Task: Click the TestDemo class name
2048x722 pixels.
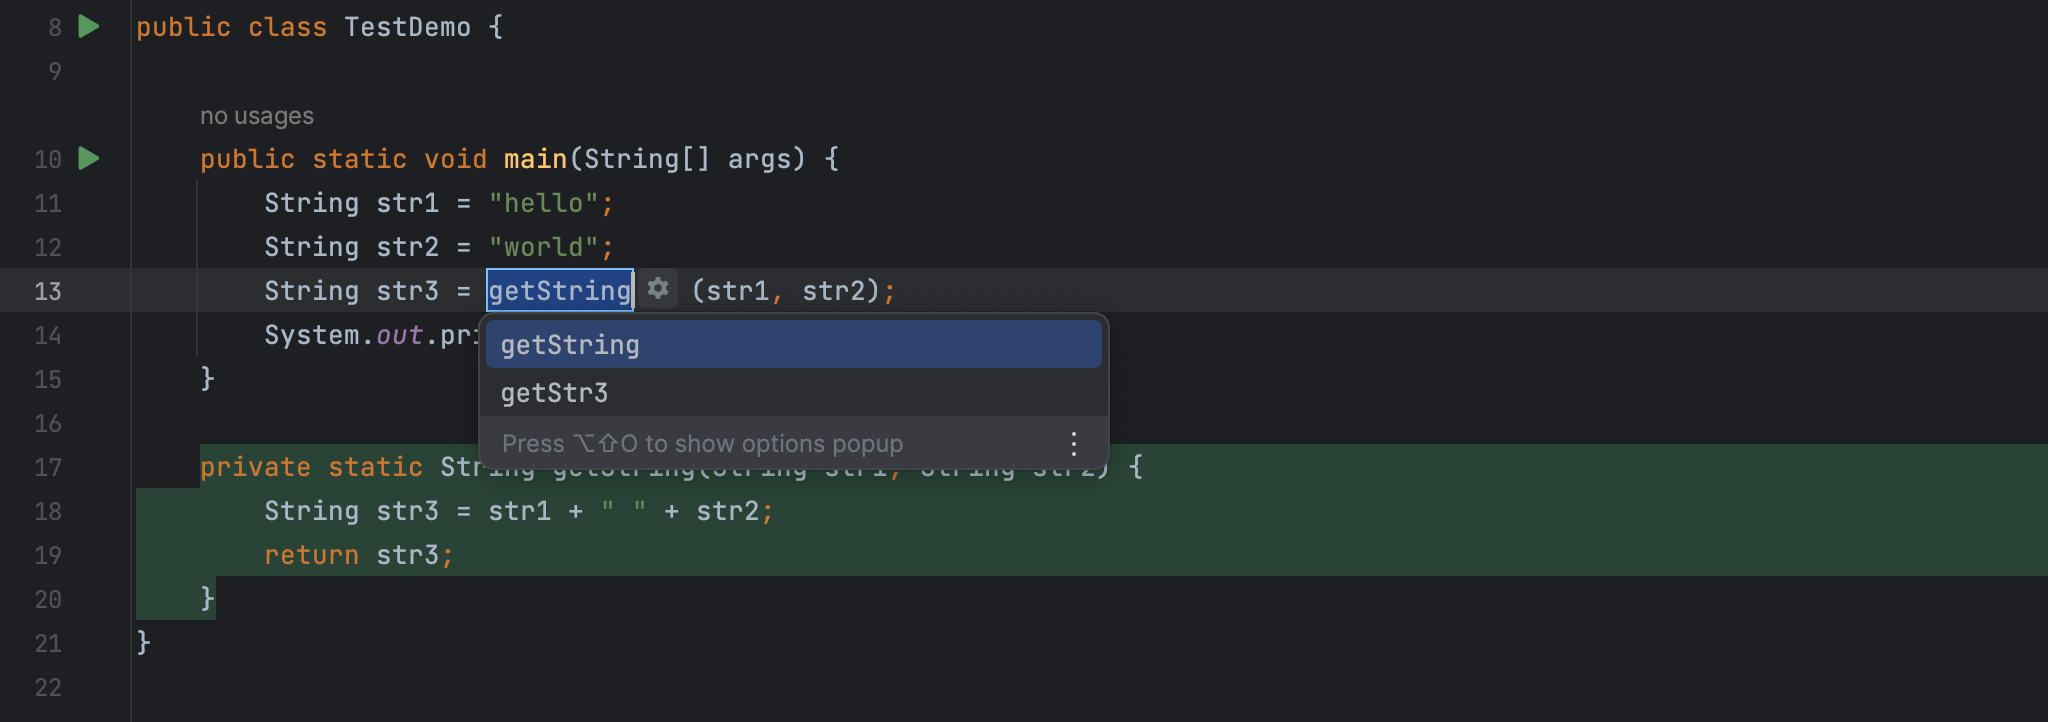Action: [407, 27]
